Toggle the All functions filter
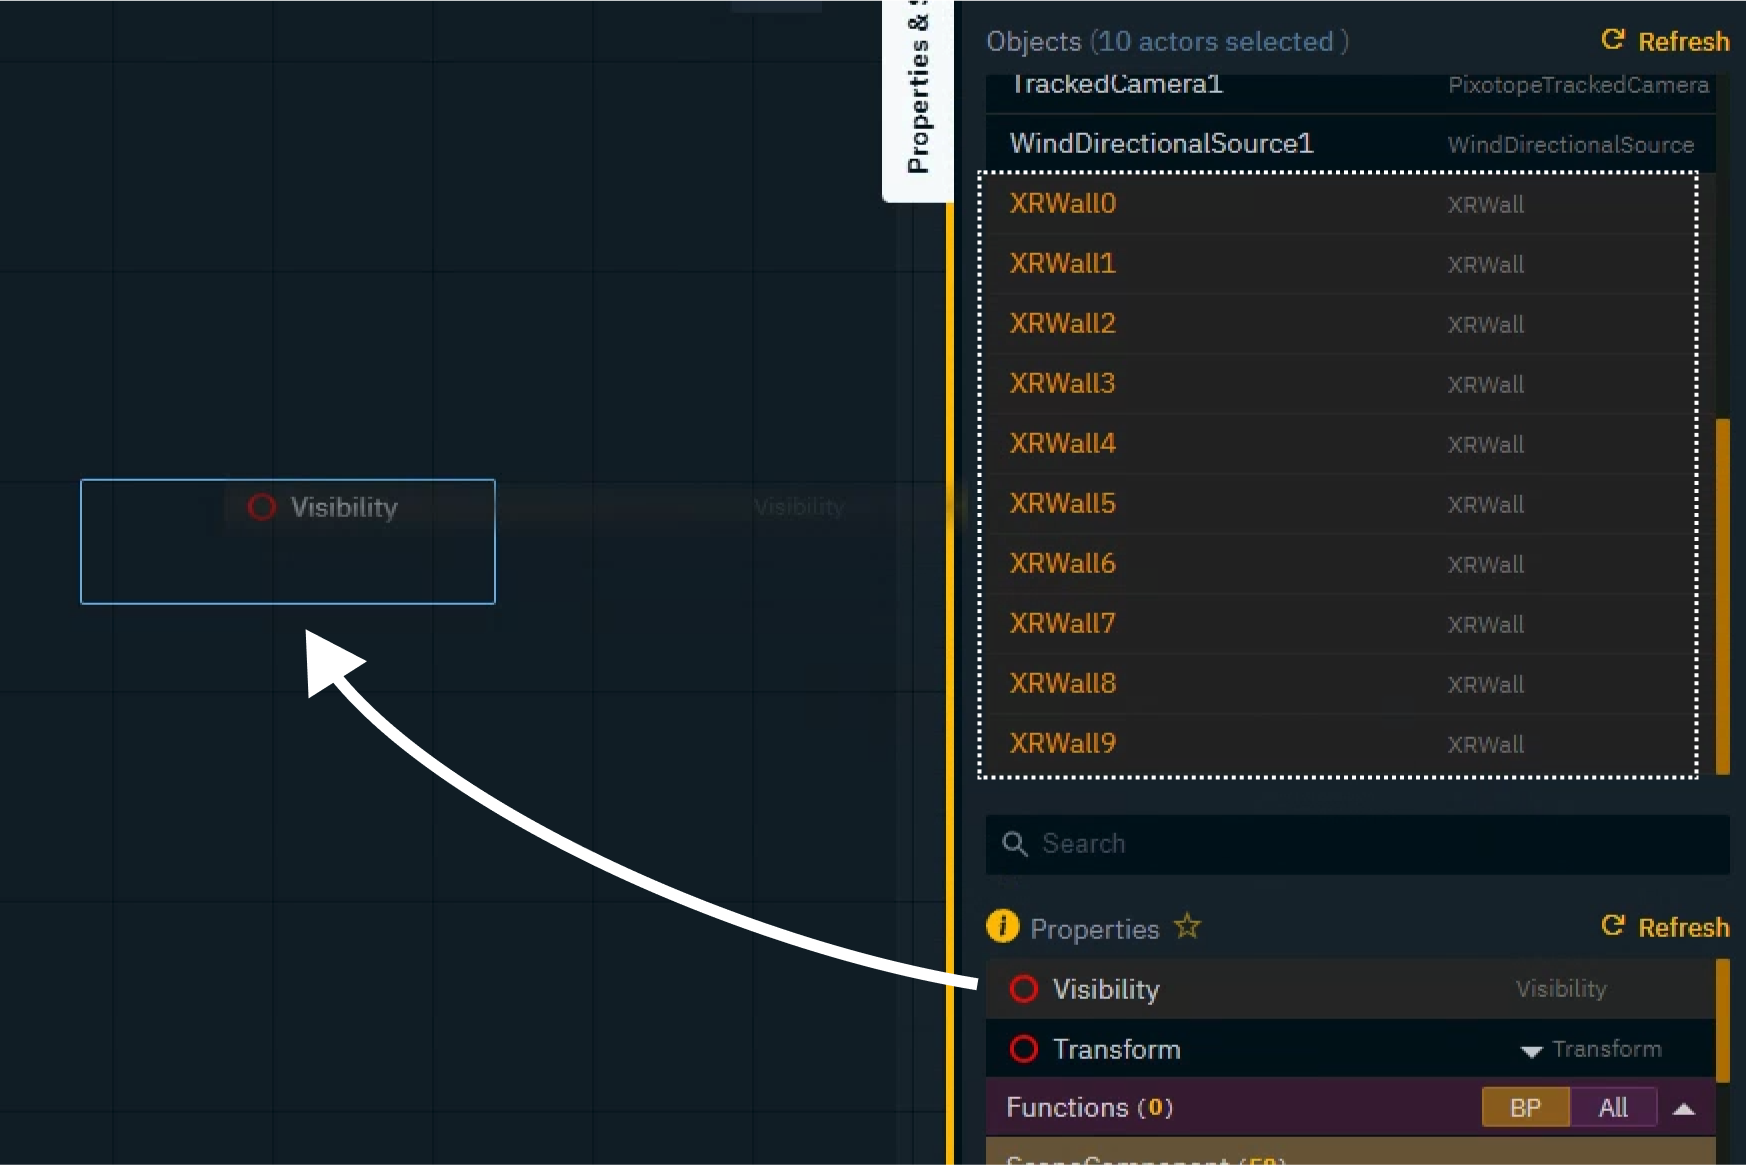1746x1165 pixels. [x=1613, y=1108]
